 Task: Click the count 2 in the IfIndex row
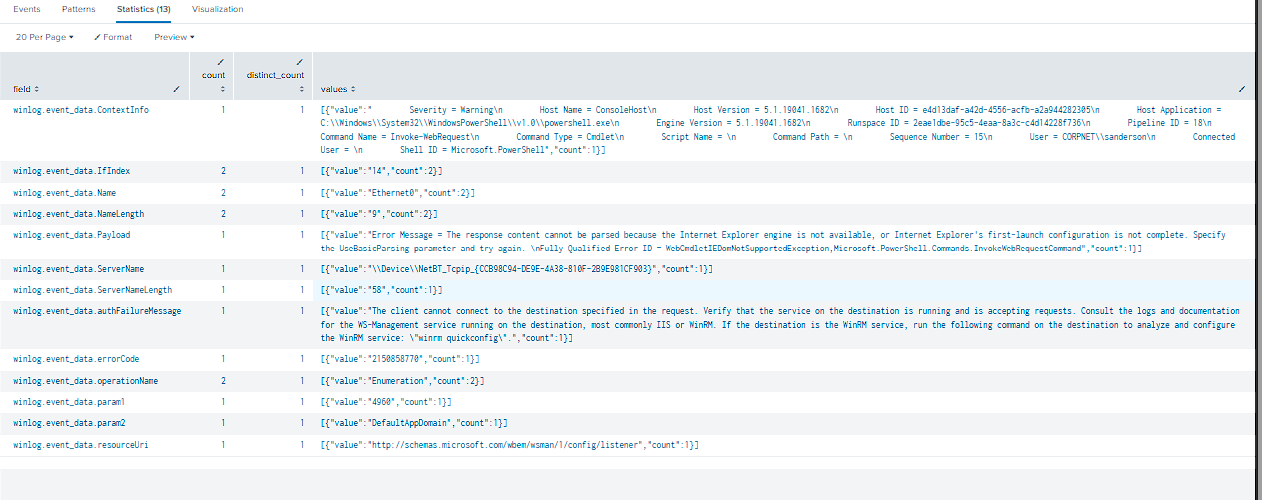click(223, 171)
